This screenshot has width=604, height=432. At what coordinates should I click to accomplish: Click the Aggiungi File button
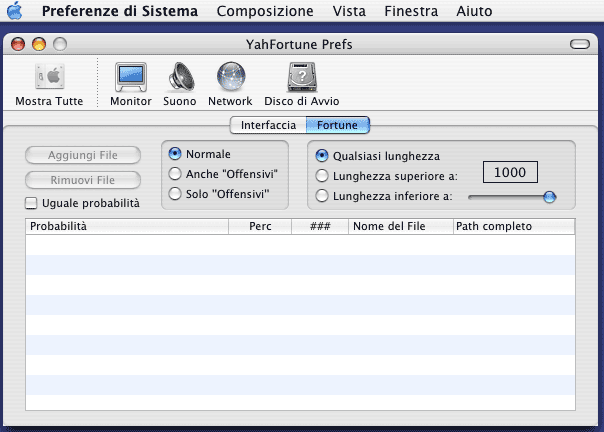(84, 155)
